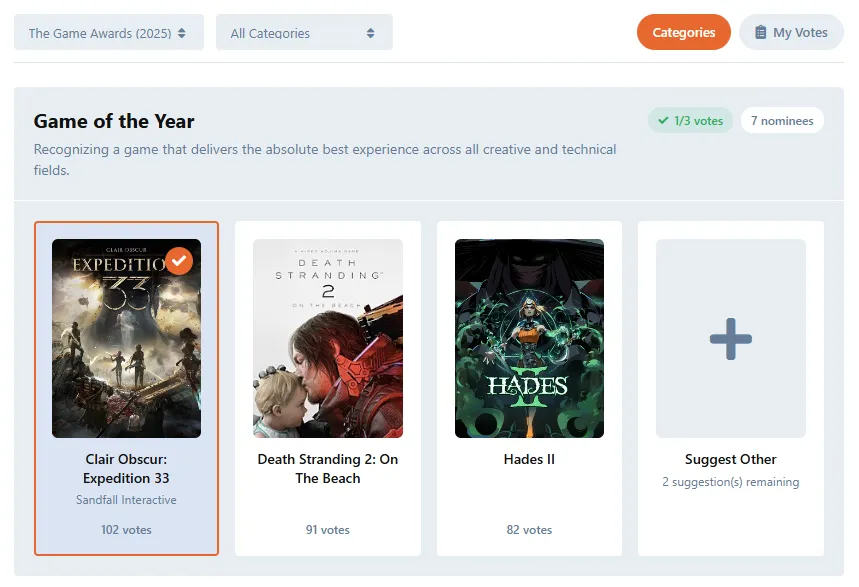Select the Categories tab button
The width and height of the screenshot is (859, 587).
683,32
